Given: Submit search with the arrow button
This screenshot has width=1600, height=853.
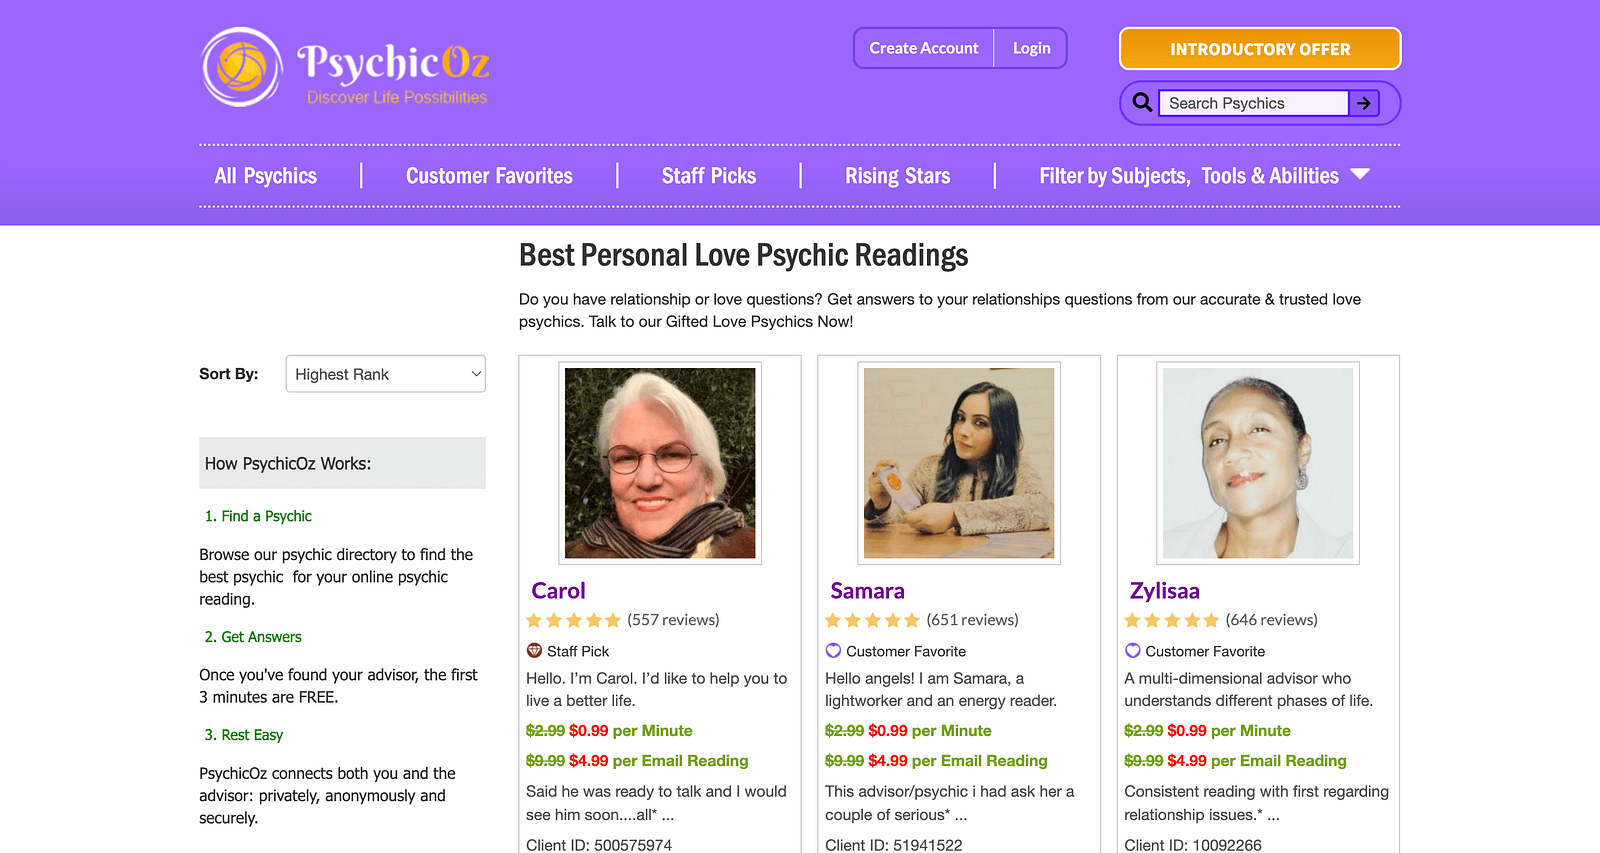Looking at the screenshot, I should click(1364, 103).
